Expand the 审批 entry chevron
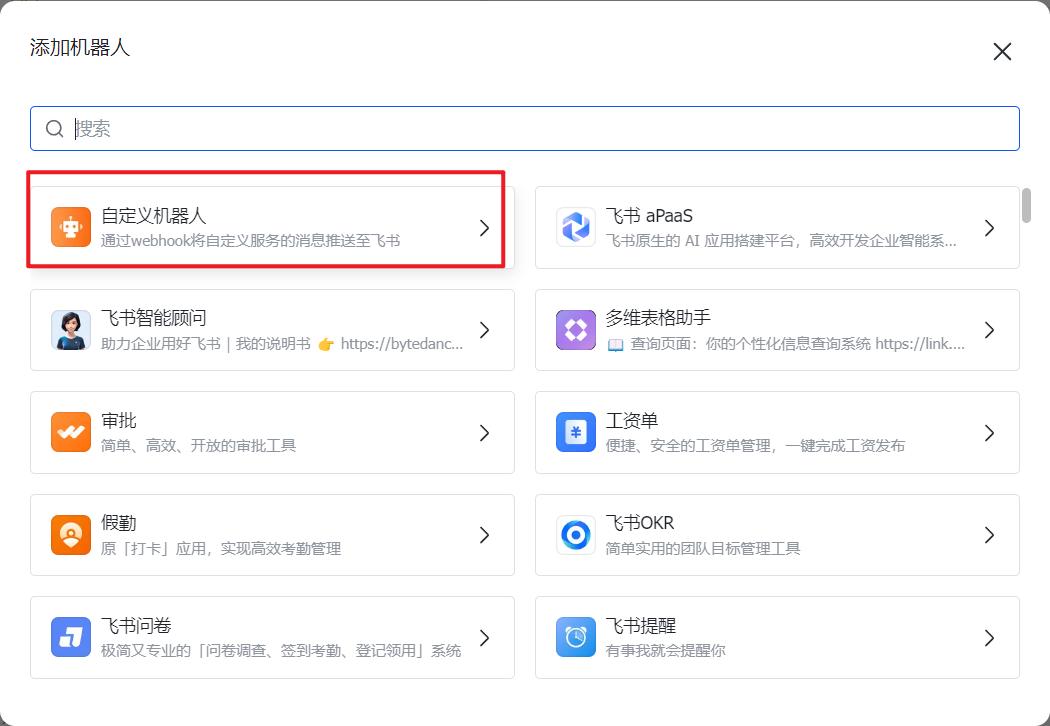The image size is (1050, 726). coord(485,432)
